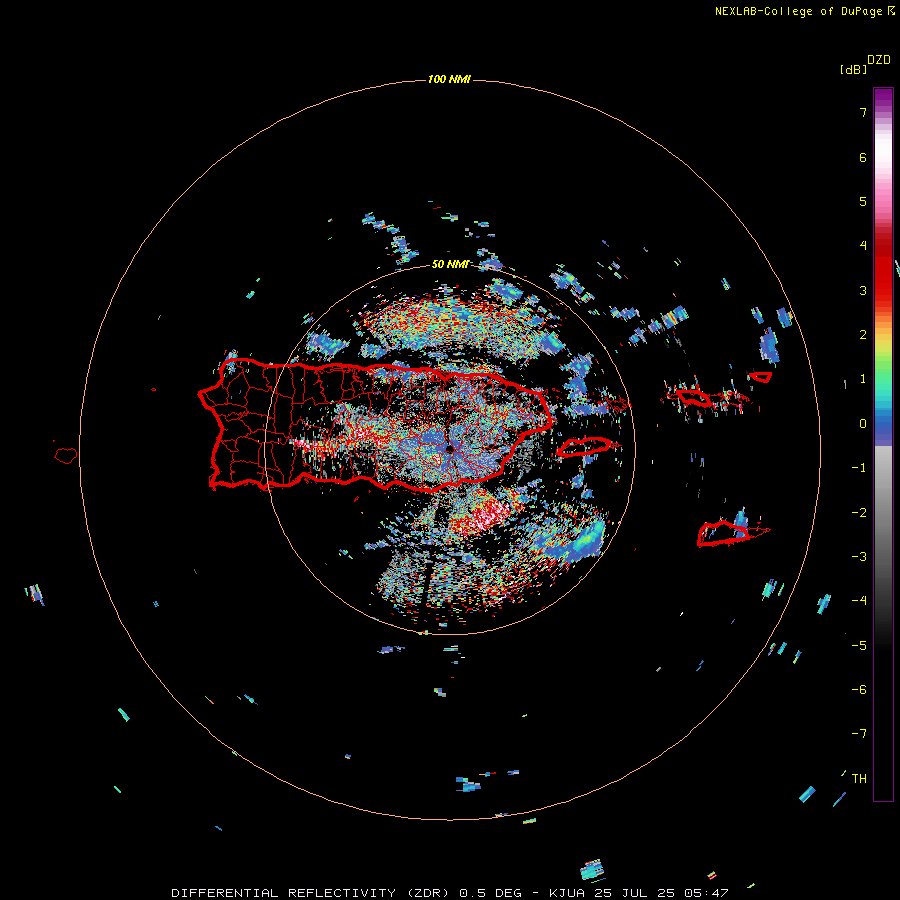Click the "05:47" time in the caption
The height and width of the screenshot is (900, 900).
click(706, 893)
